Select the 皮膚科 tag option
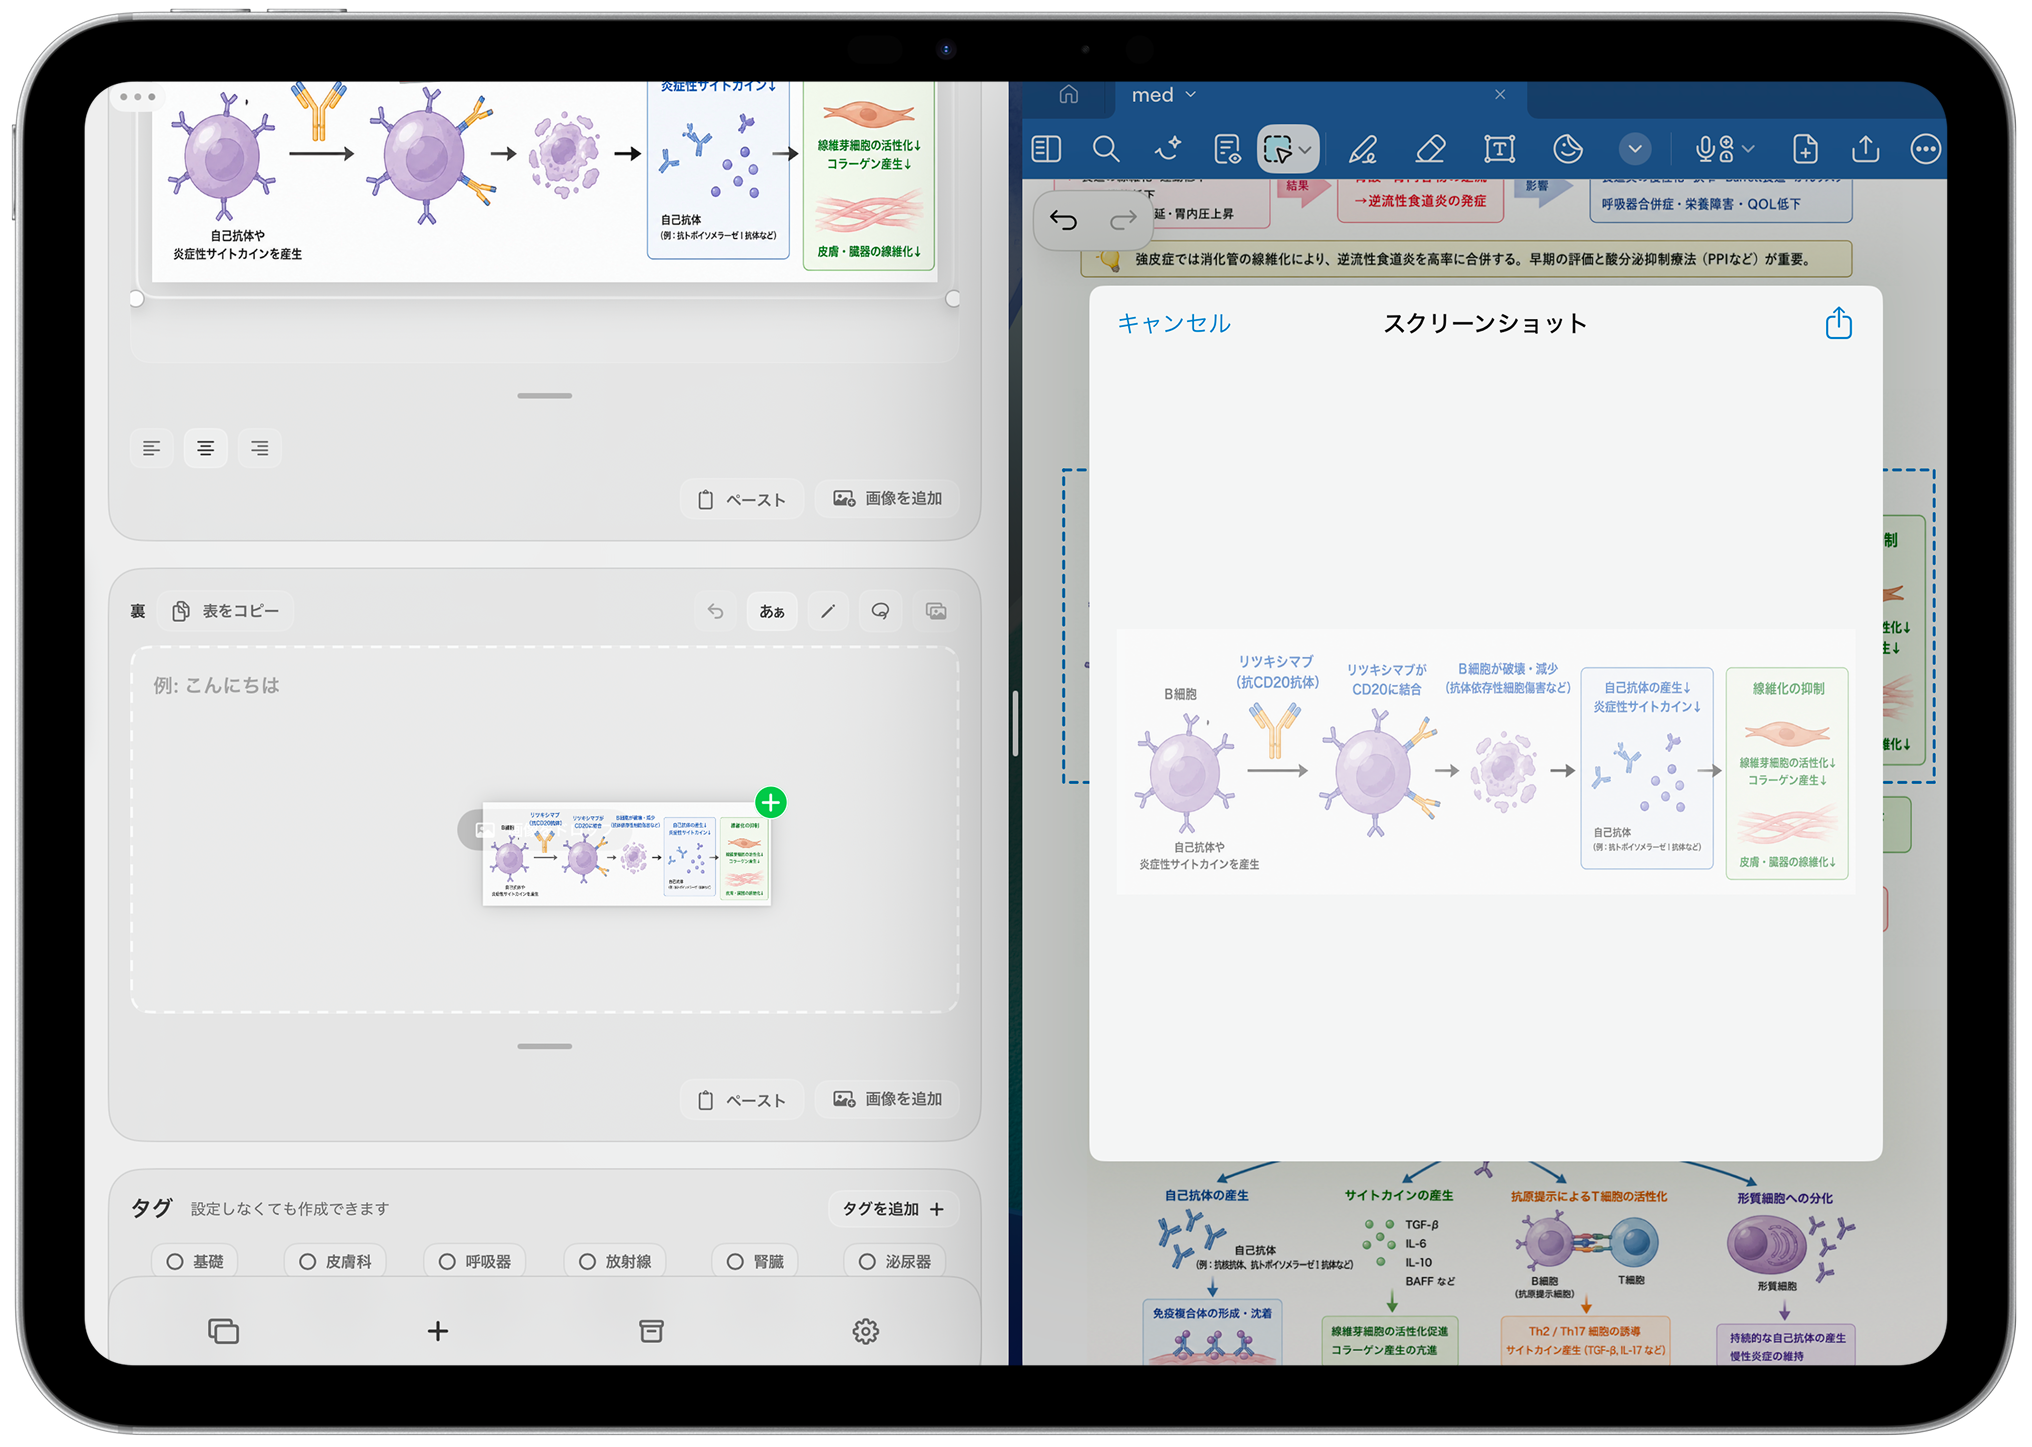The height and width of the screenshot is (1447, 2032). tap(335, 1262)
